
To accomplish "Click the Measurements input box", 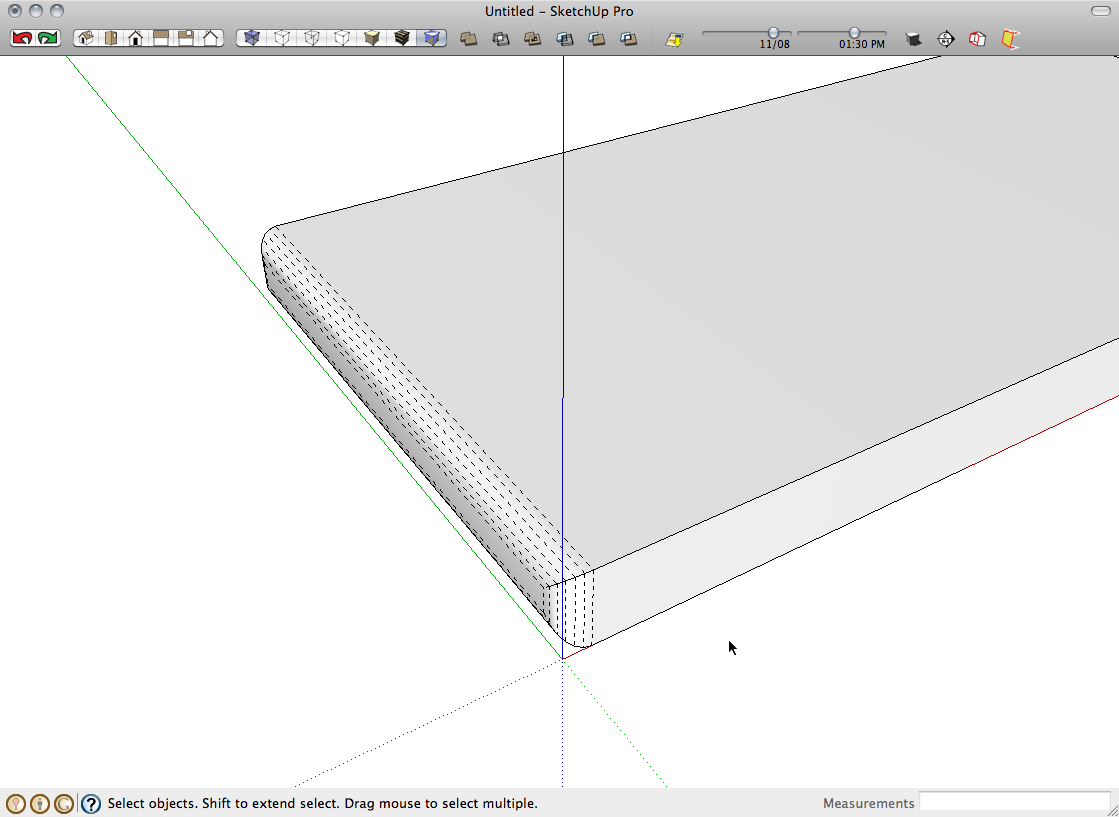I will tap(1014, 802).
